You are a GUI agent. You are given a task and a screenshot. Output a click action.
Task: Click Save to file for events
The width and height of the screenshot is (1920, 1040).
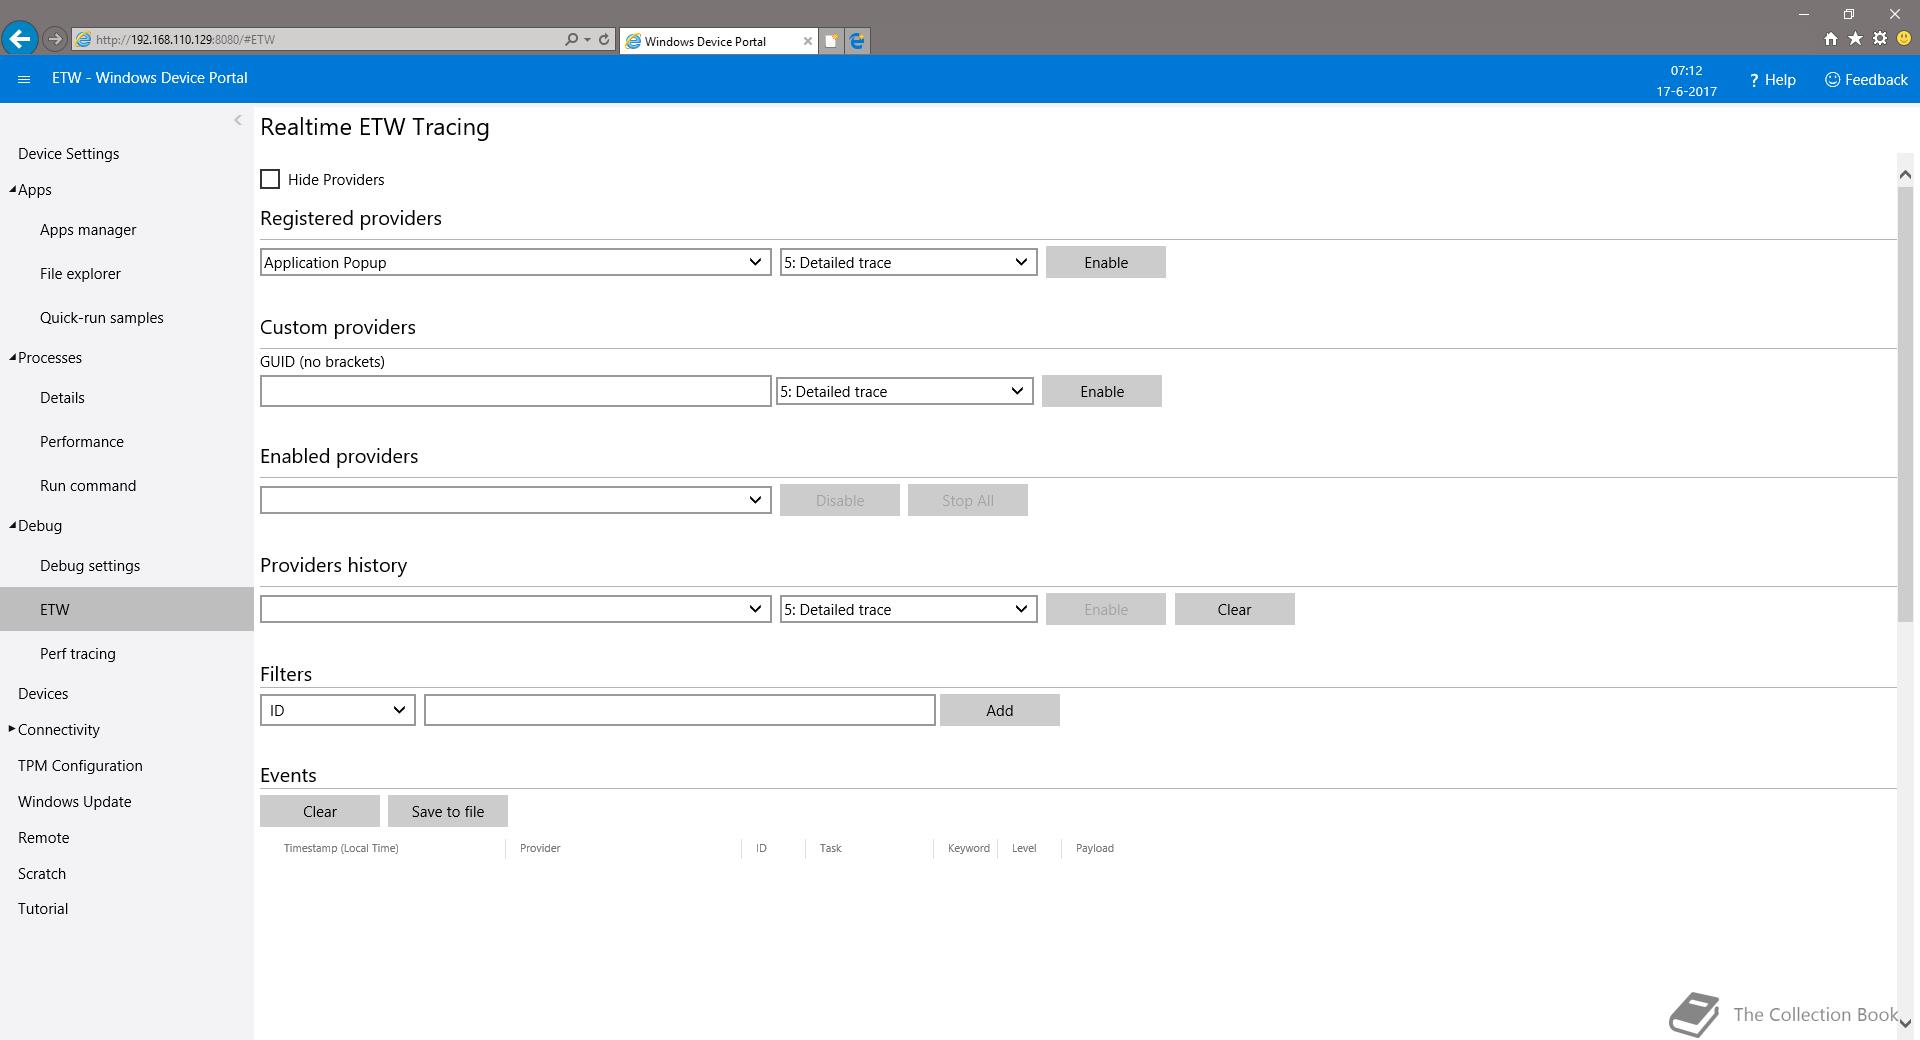(x=448, y=811)
